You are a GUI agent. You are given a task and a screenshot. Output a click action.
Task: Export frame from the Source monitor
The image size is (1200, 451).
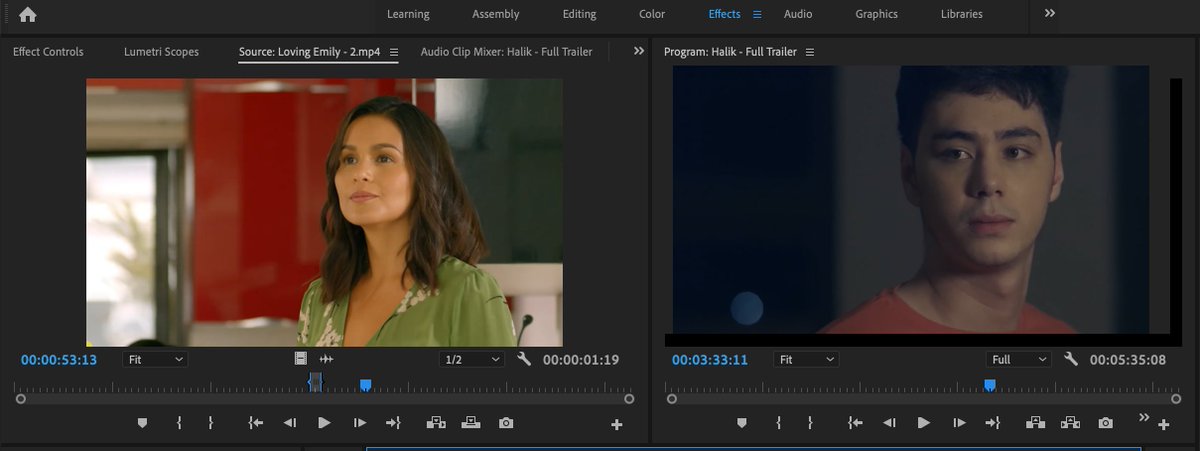(x=506, y=423)
